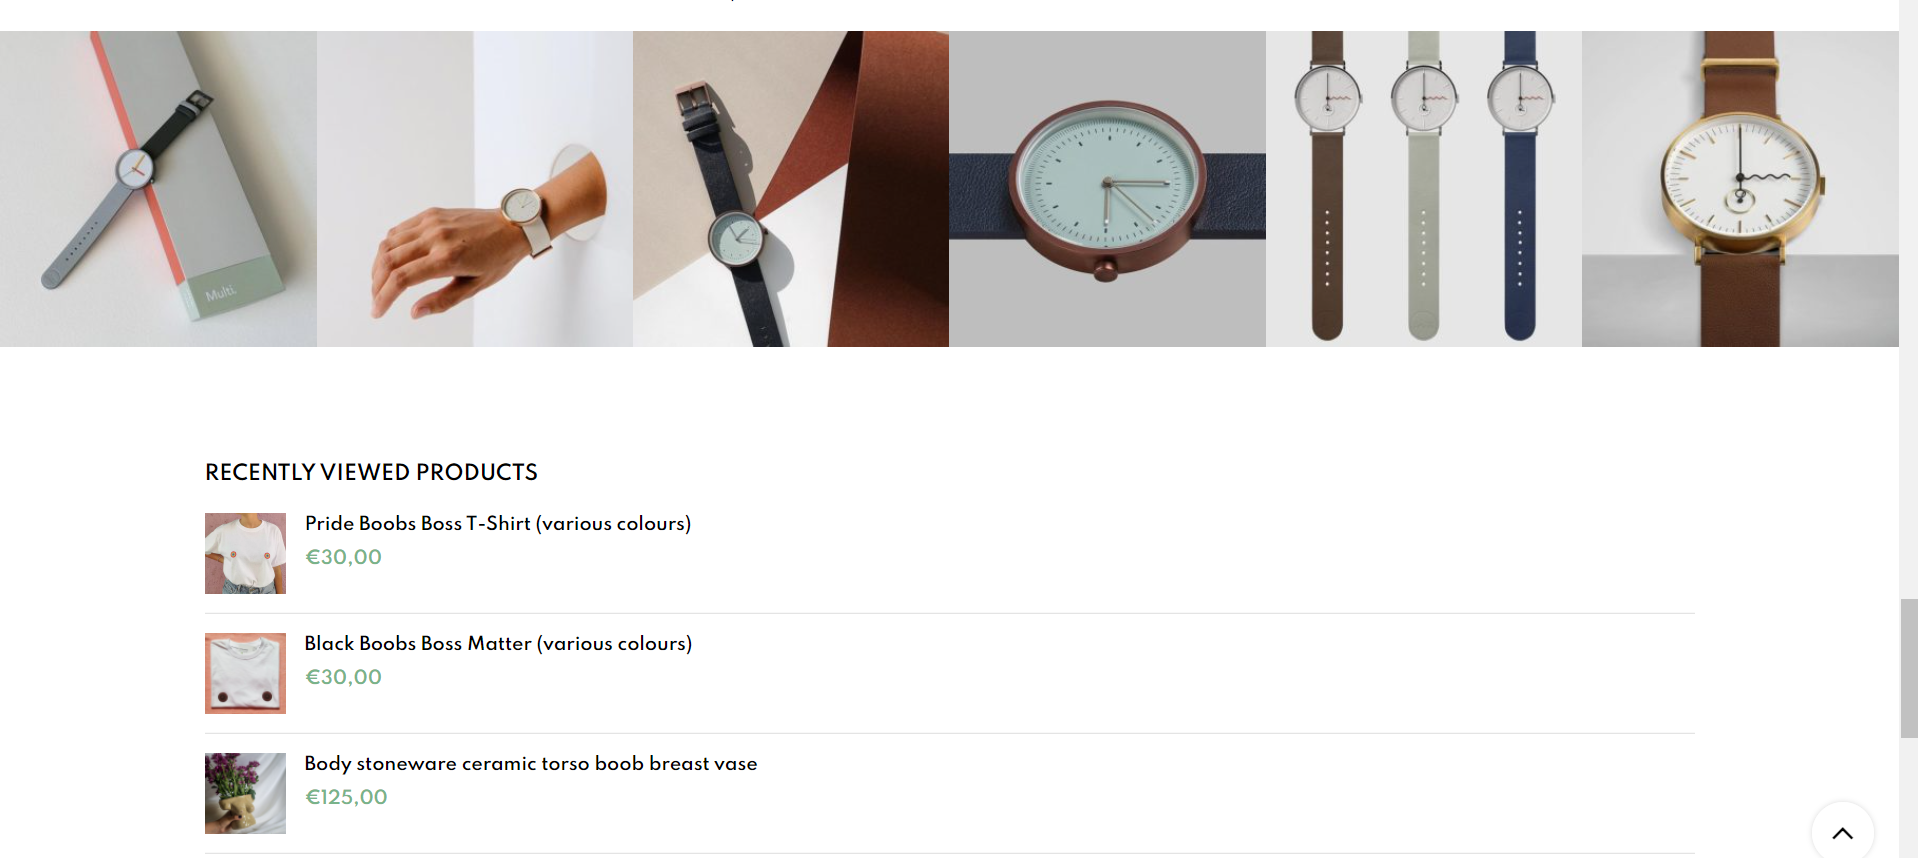The height and width of the screenshot is (858, 1918).
Task: Click the Pride Boobs Boss T-Shirt thumbnail
Action: click(x=245, y=553)
